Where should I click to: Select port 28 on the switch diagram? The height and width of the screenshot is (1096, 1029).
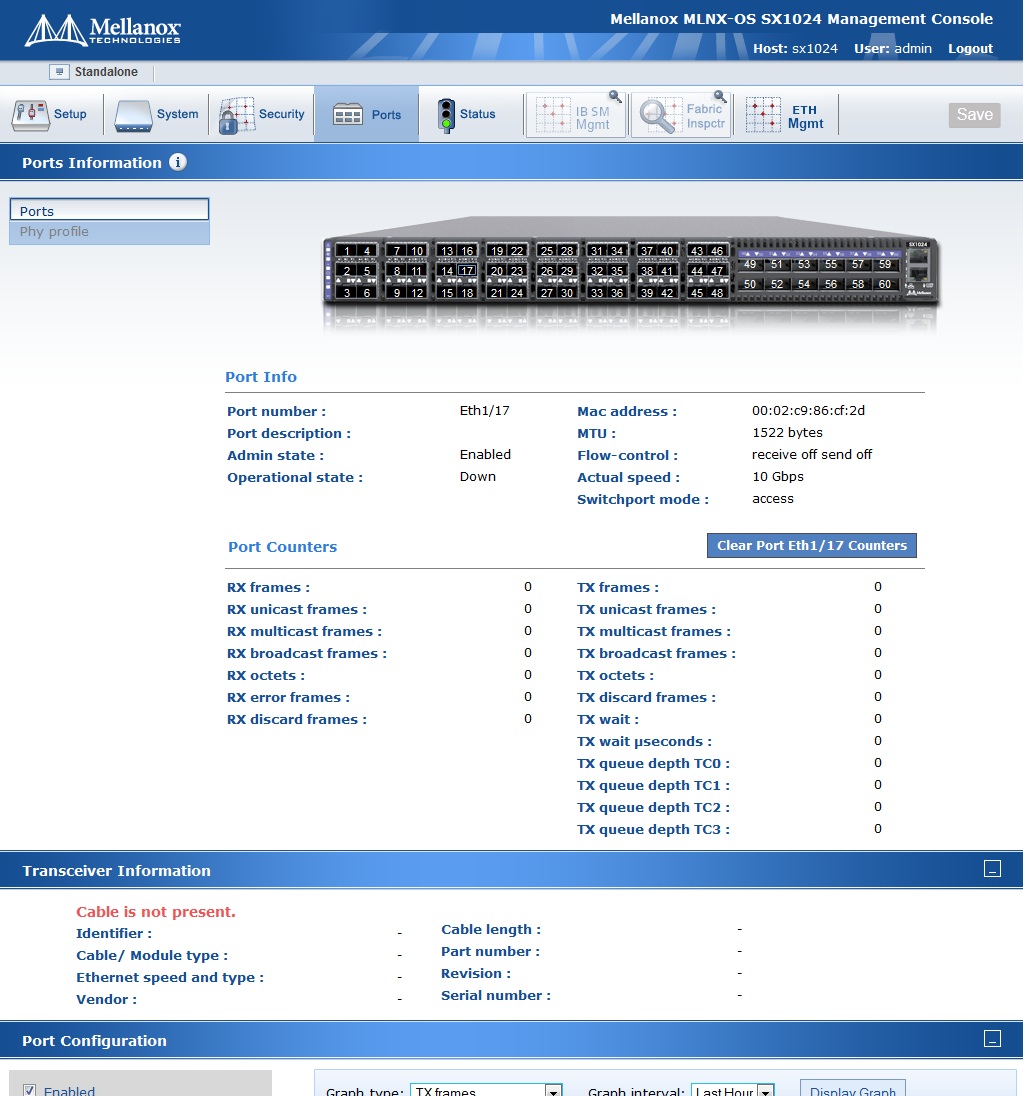click(x=567, y=251)
